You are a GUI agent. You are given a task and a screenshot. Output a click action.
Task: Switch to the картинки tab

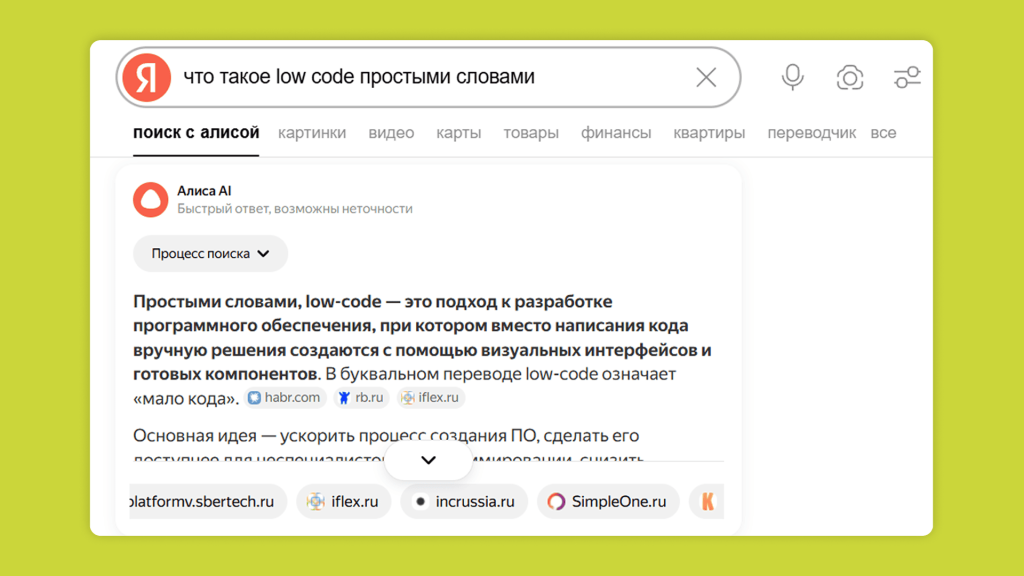pyautogui.click(x=312, y=133)
